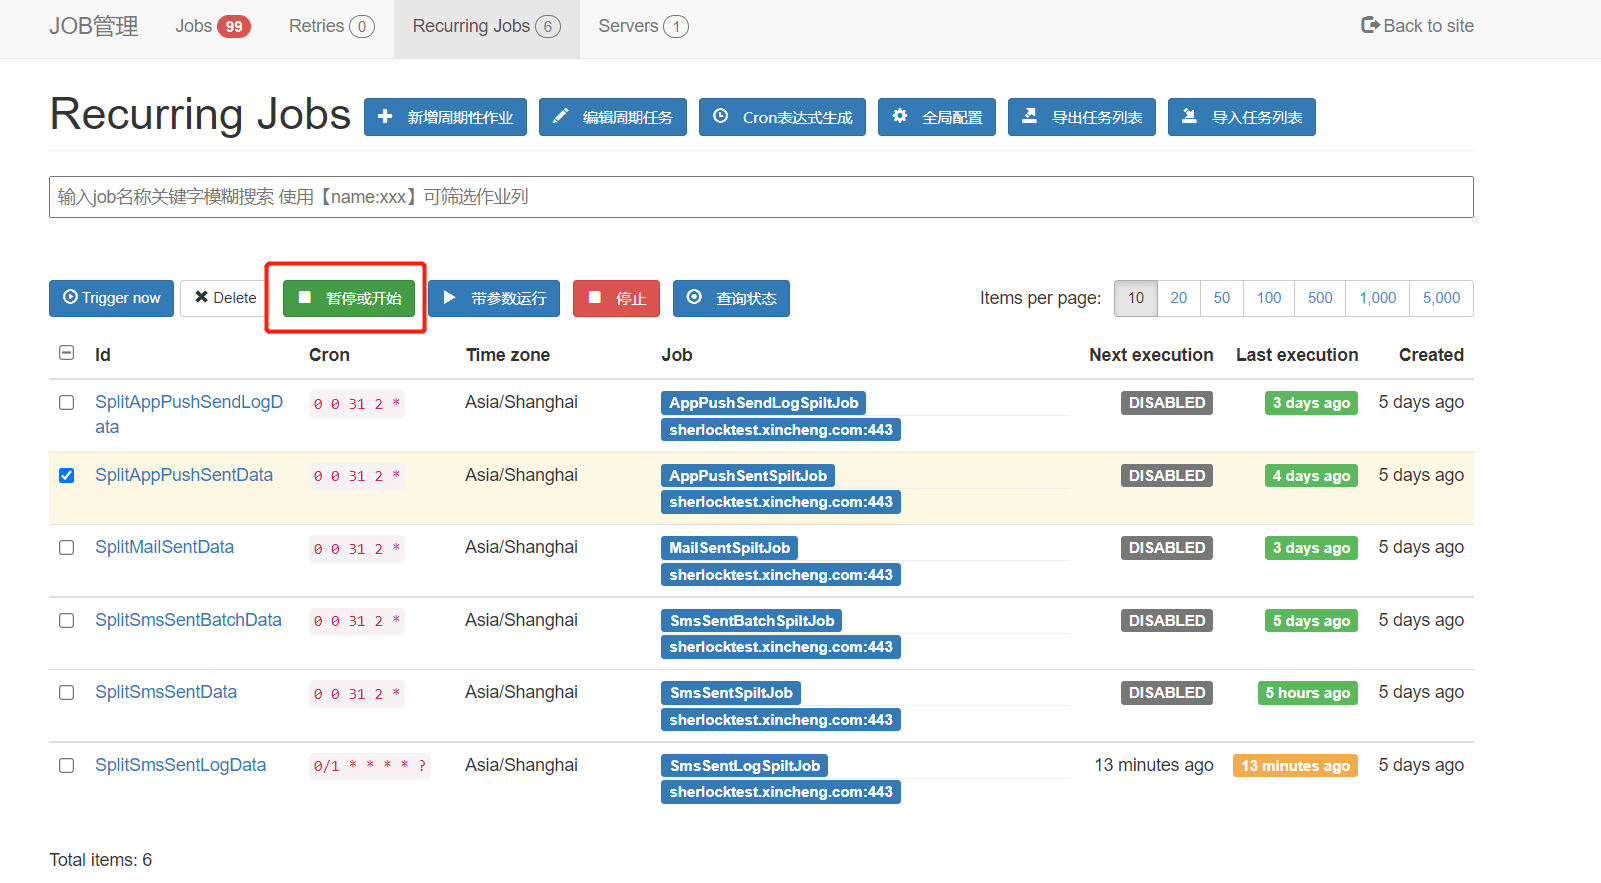Click the import task list icon
Image resolution: width=1601 pixels, height=883 pixels.
click(1189, 117)
